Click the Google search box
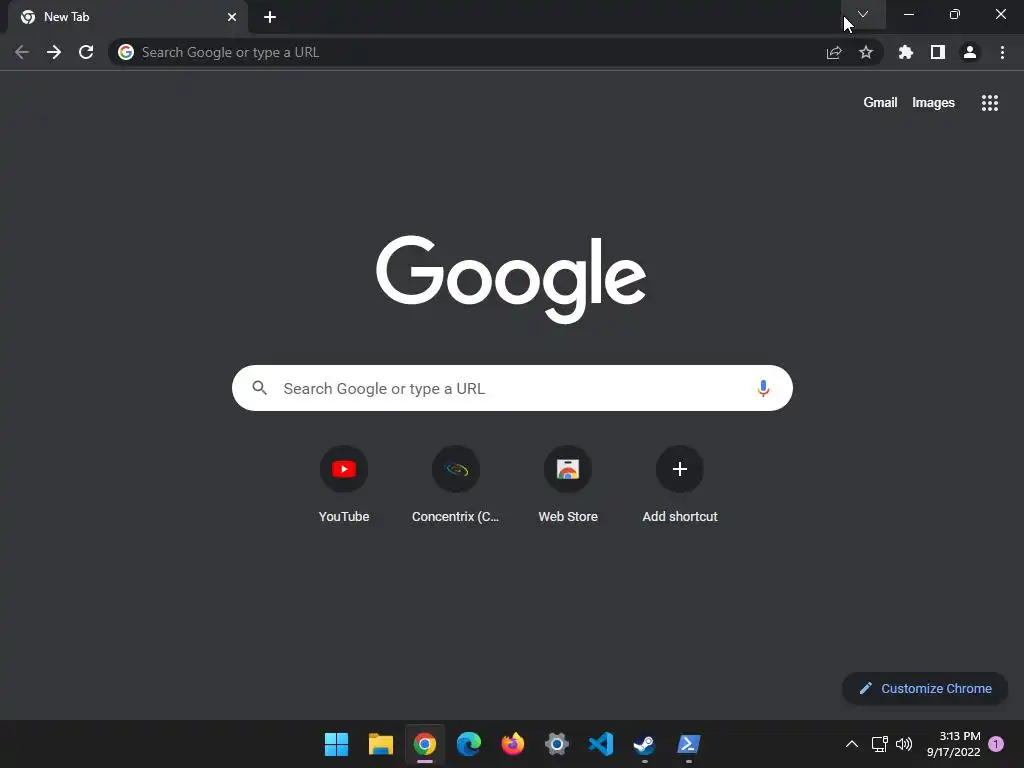Image resolution: width=1024 pixels, height=768 pixels. pos(512,388)
